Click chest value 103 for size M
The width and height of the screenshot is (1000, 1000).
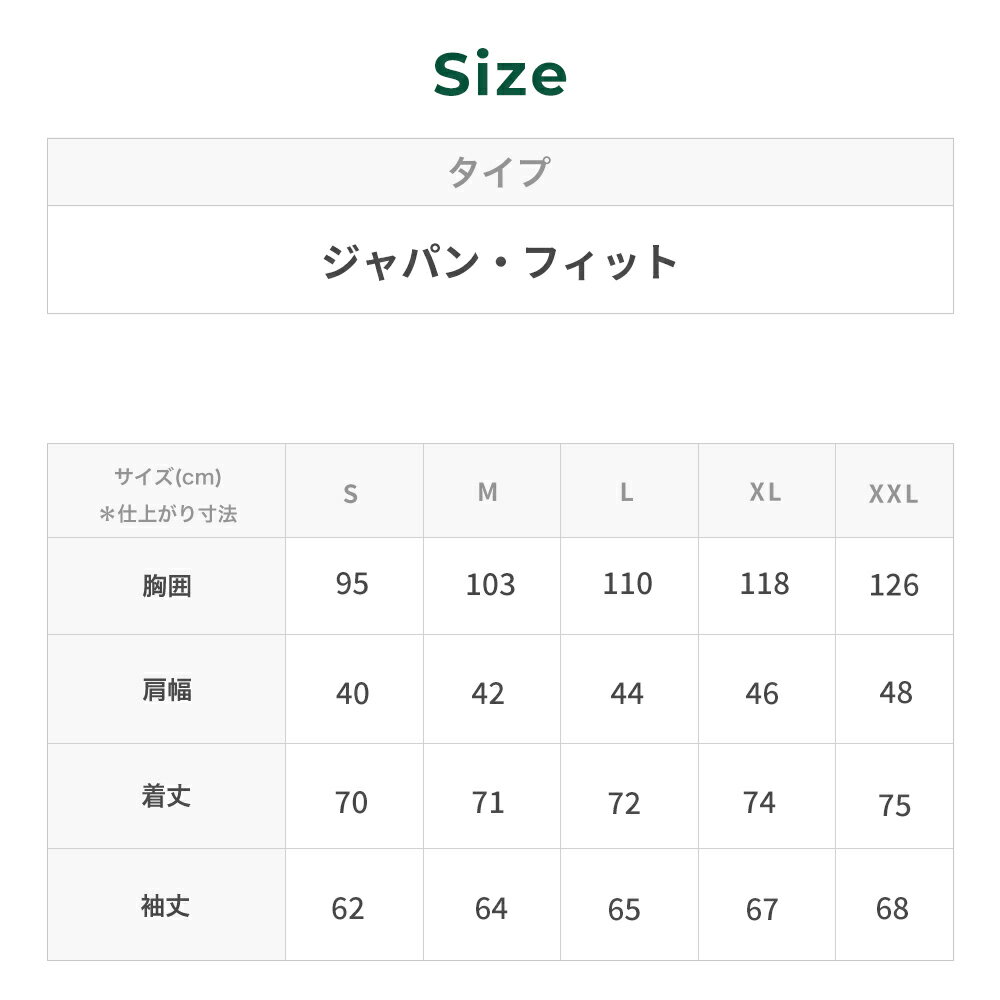point(490,586)
